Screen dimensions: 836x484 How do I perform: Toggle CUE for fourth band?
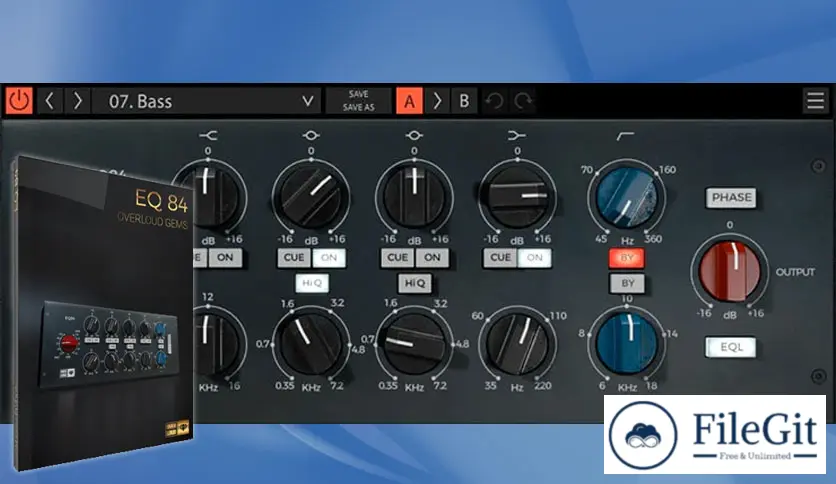pyautogui.click(x=500, y=257)
